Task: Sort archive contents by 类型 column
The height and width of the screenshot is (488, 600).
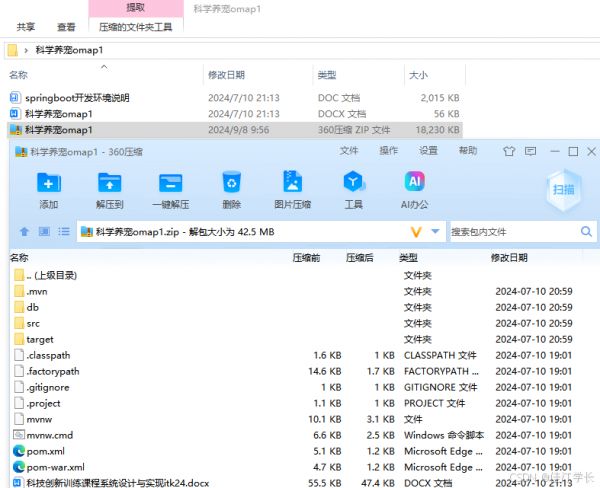Action: [x=408, y=258]
